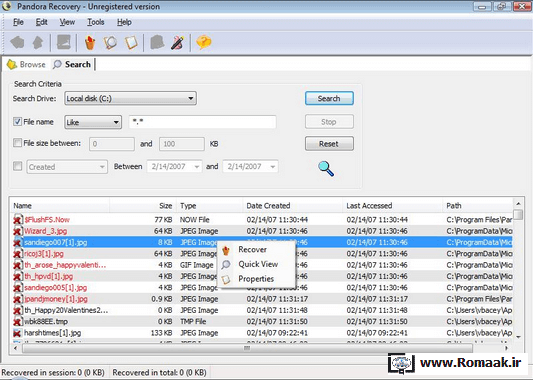Open the File menu
533x380 pixels.
[18, 22]
